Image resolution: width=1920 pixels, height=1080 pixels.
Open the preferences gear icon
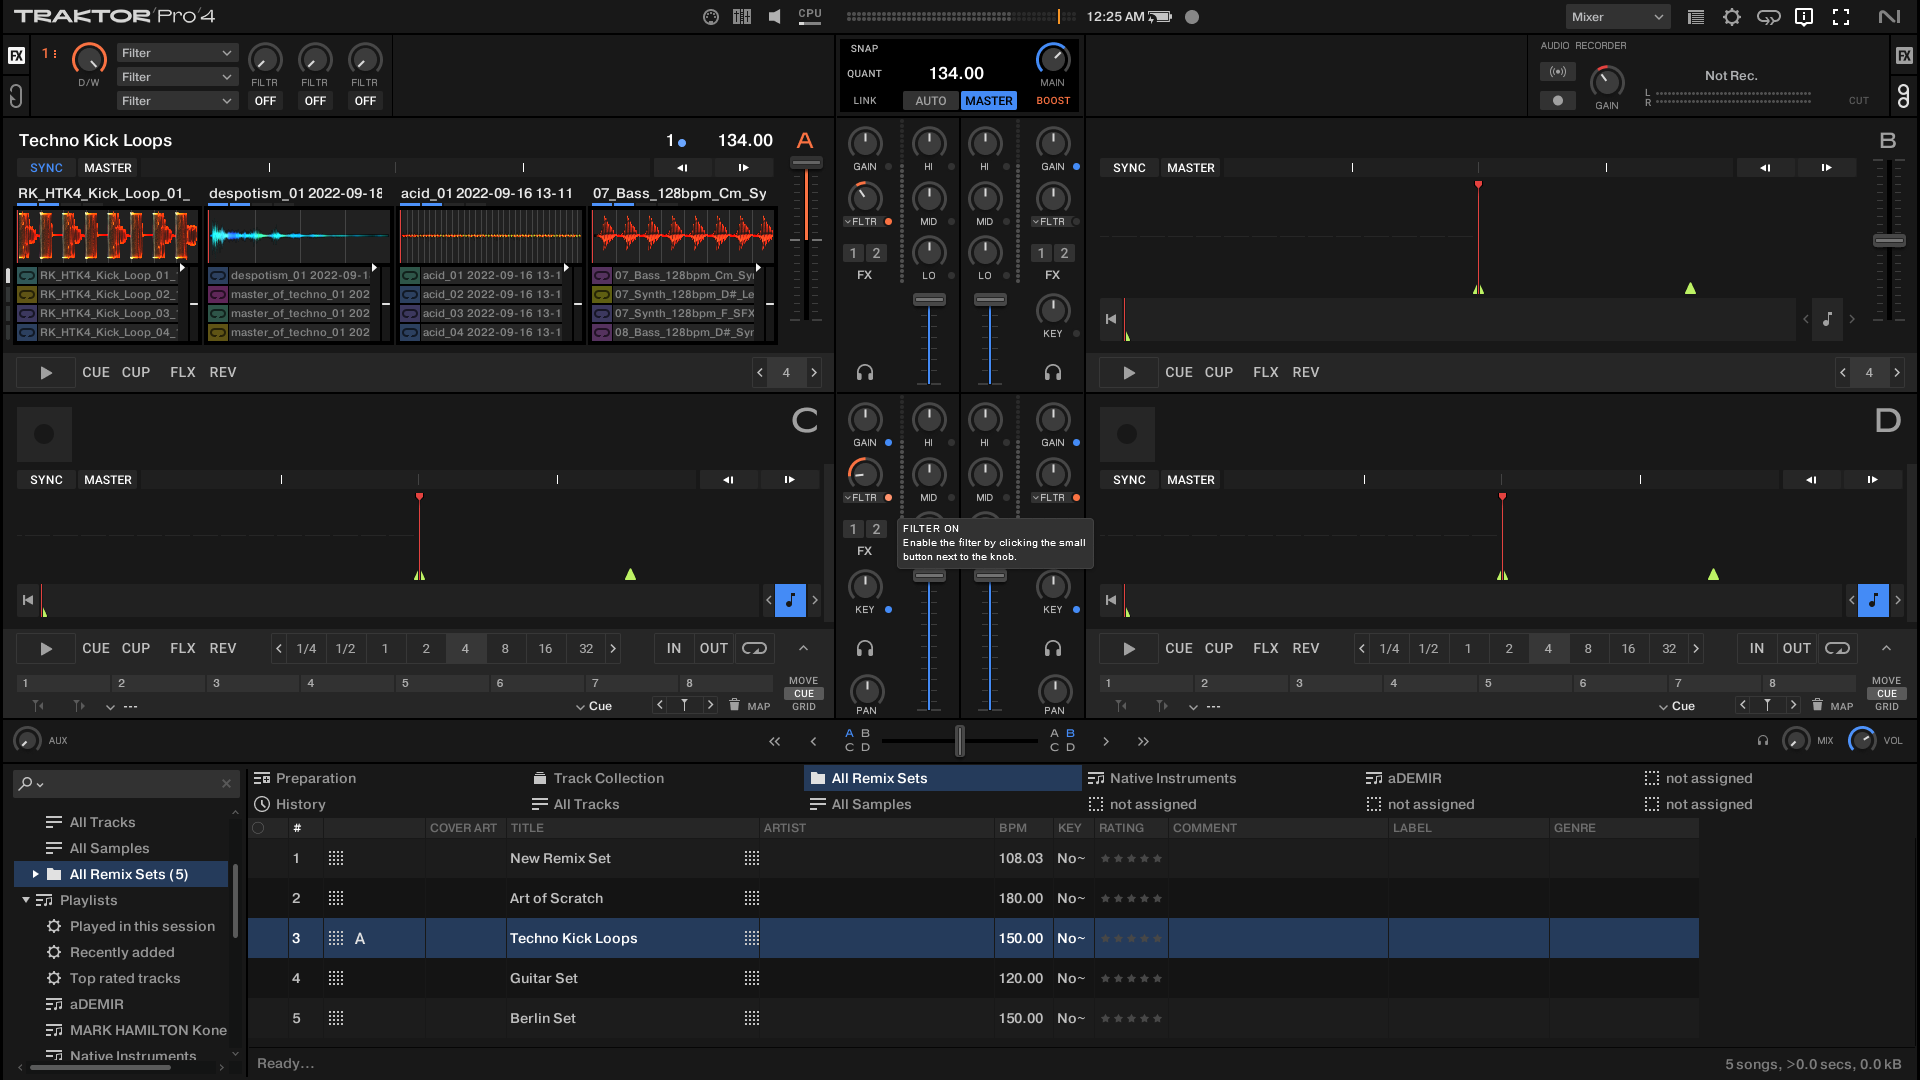(x=1732, y=17)
